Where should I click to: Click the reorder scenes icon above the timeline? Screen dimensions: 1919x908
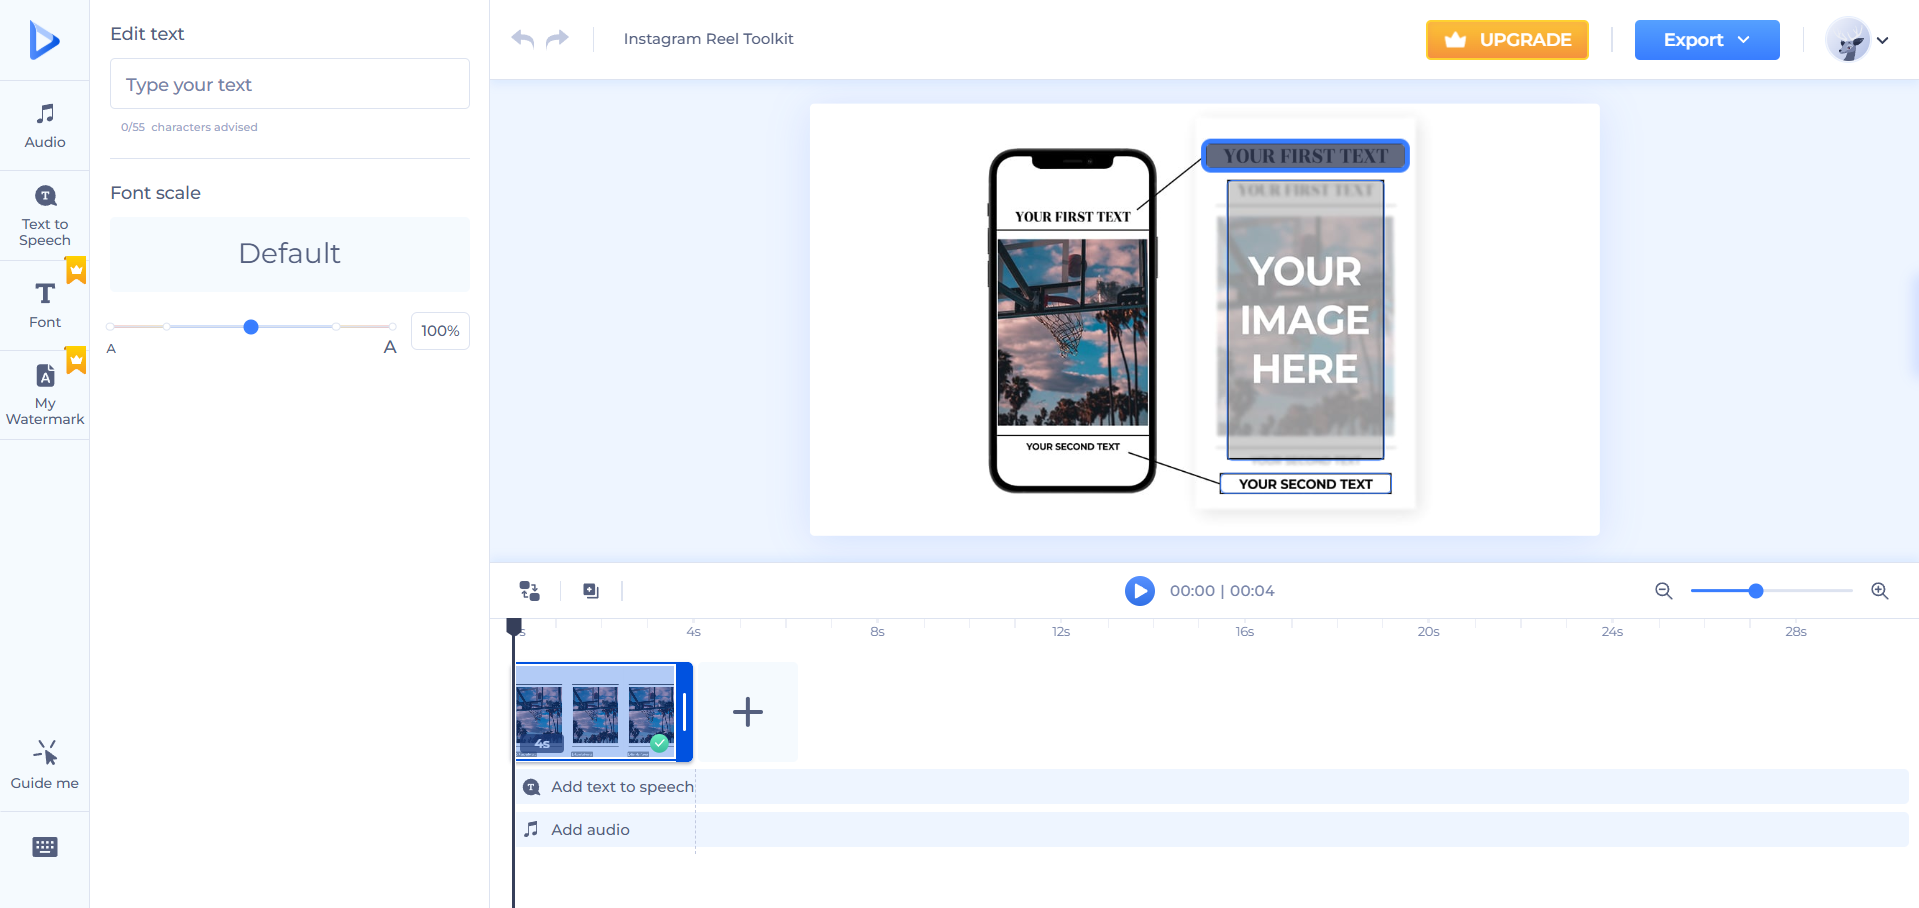[529, 590]
